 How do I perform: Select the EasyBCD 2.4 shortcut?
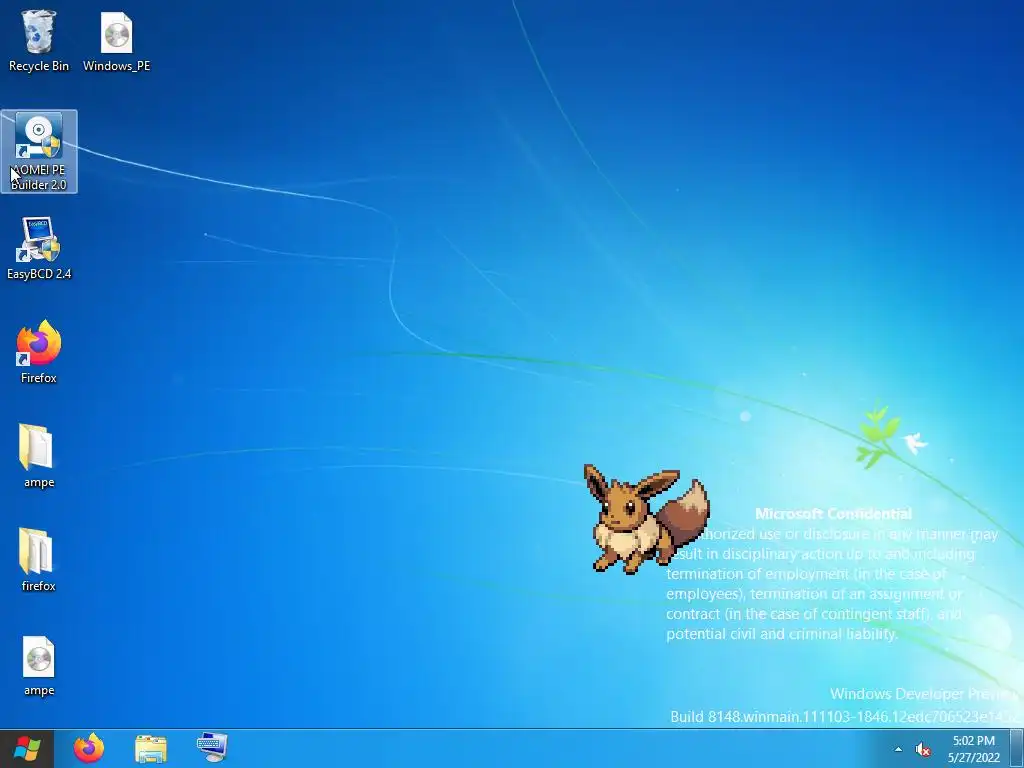coord(39,249)
